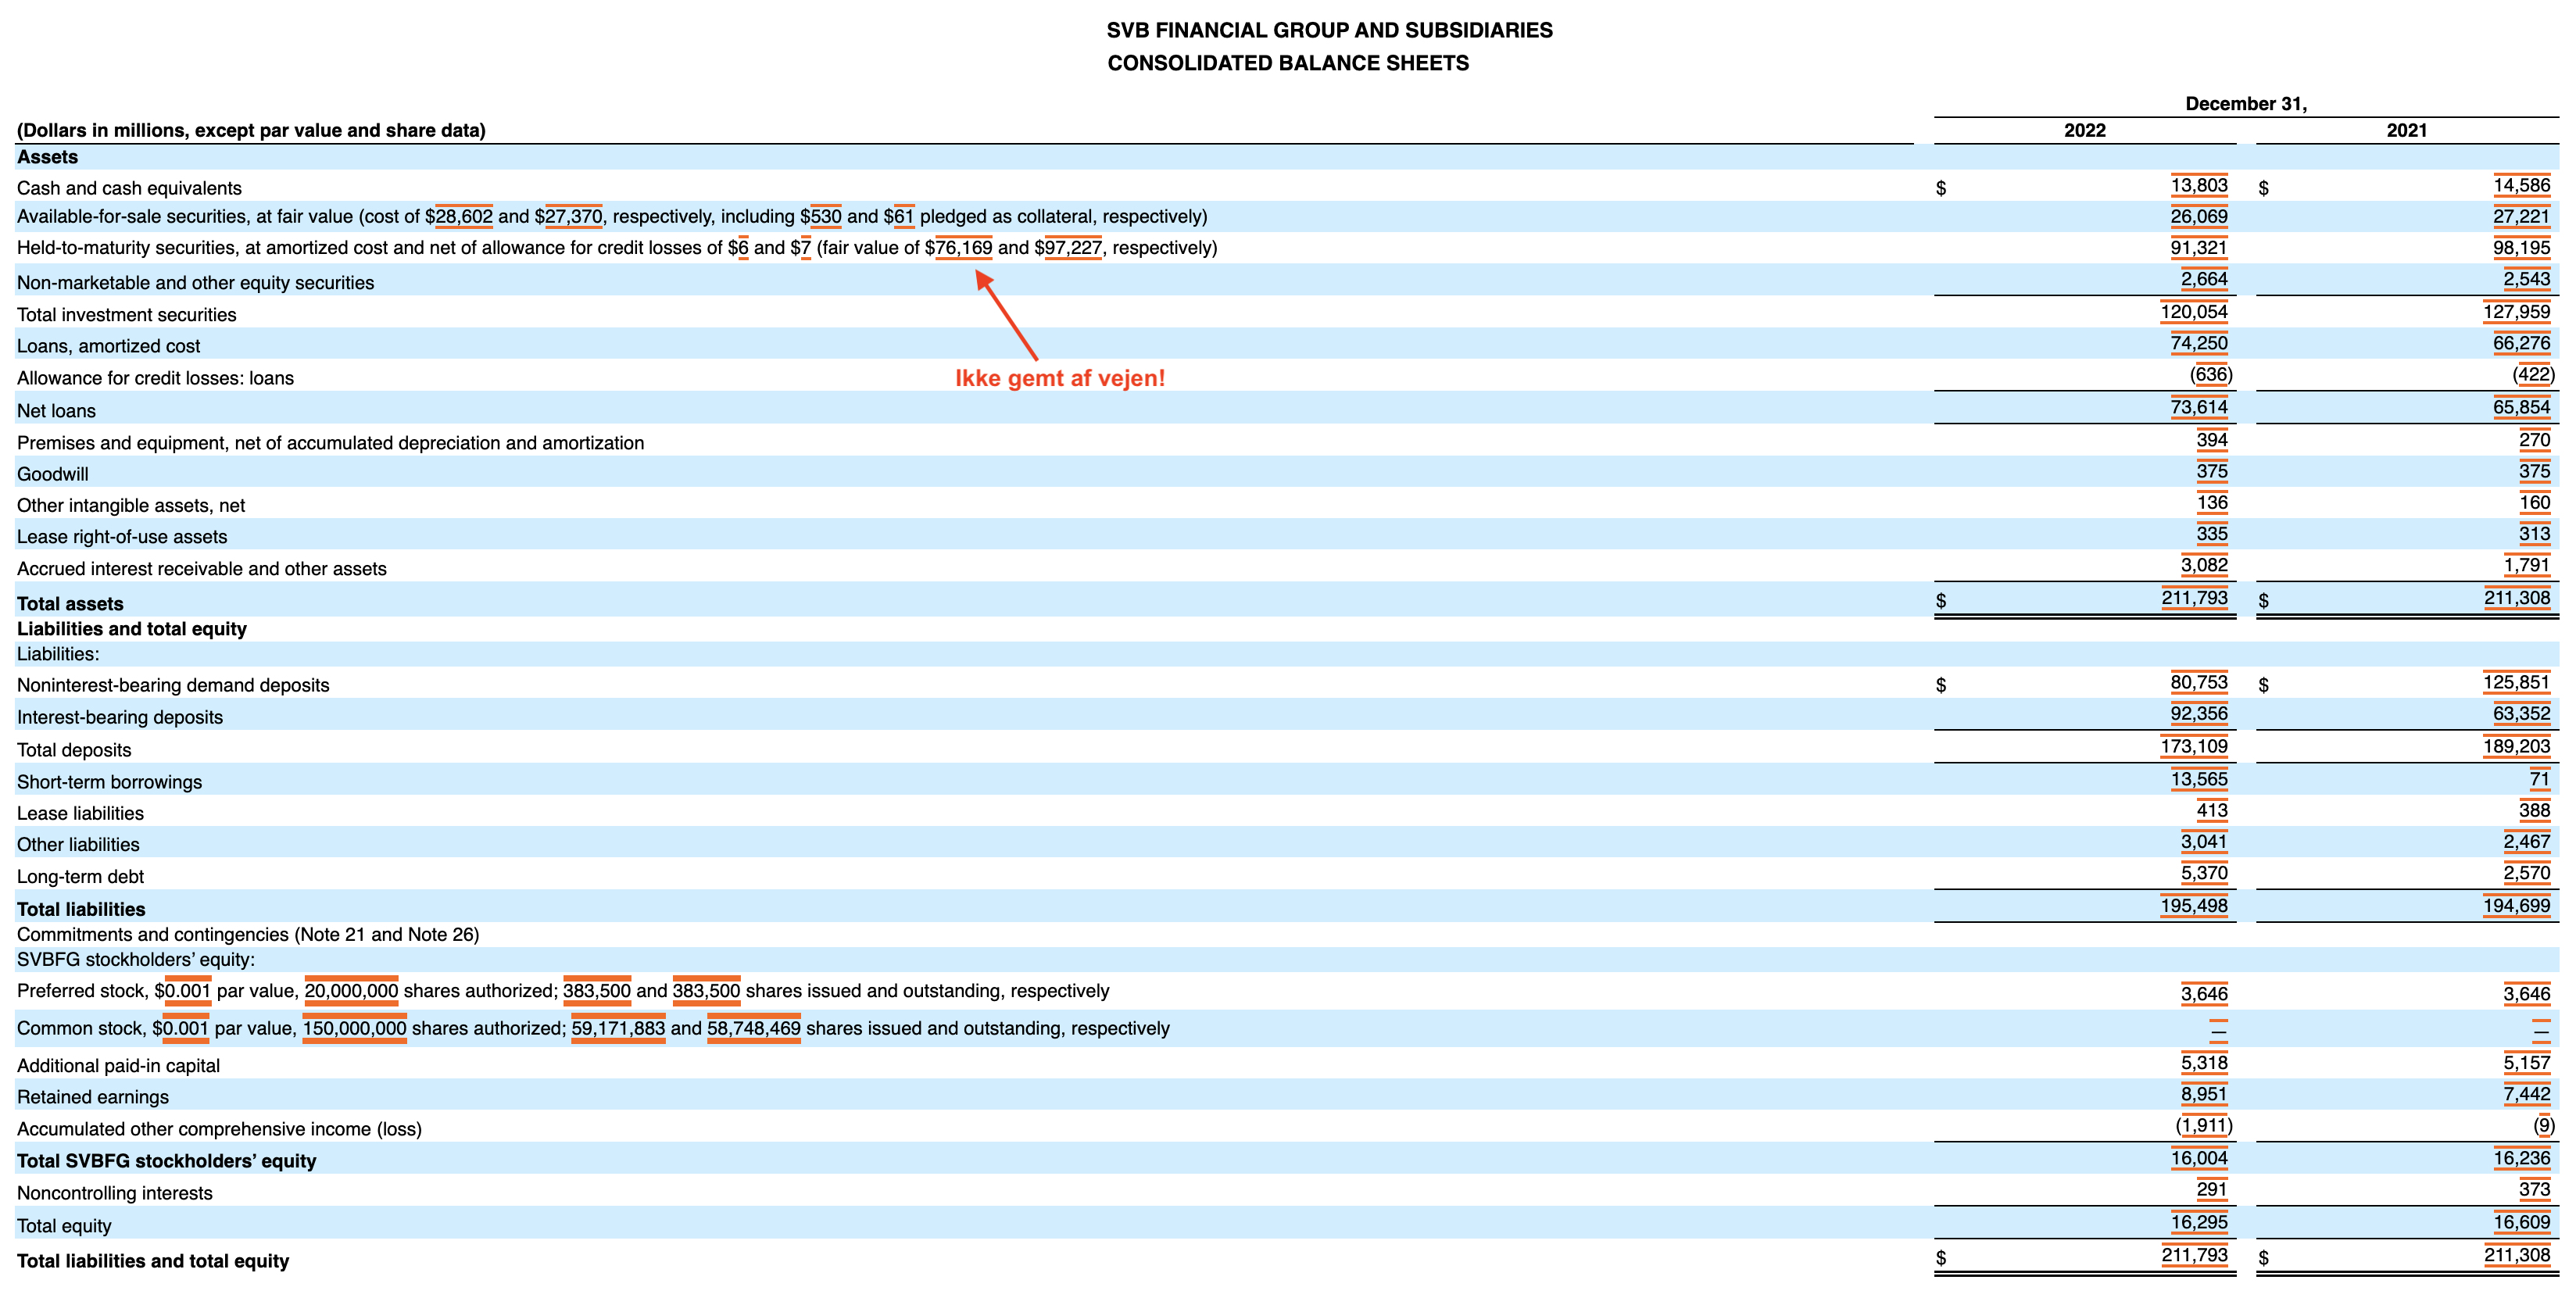Select retained earnings value 7,442
The width and height of the screenshot is (2576, 1305).
tap(2527, 1095)
